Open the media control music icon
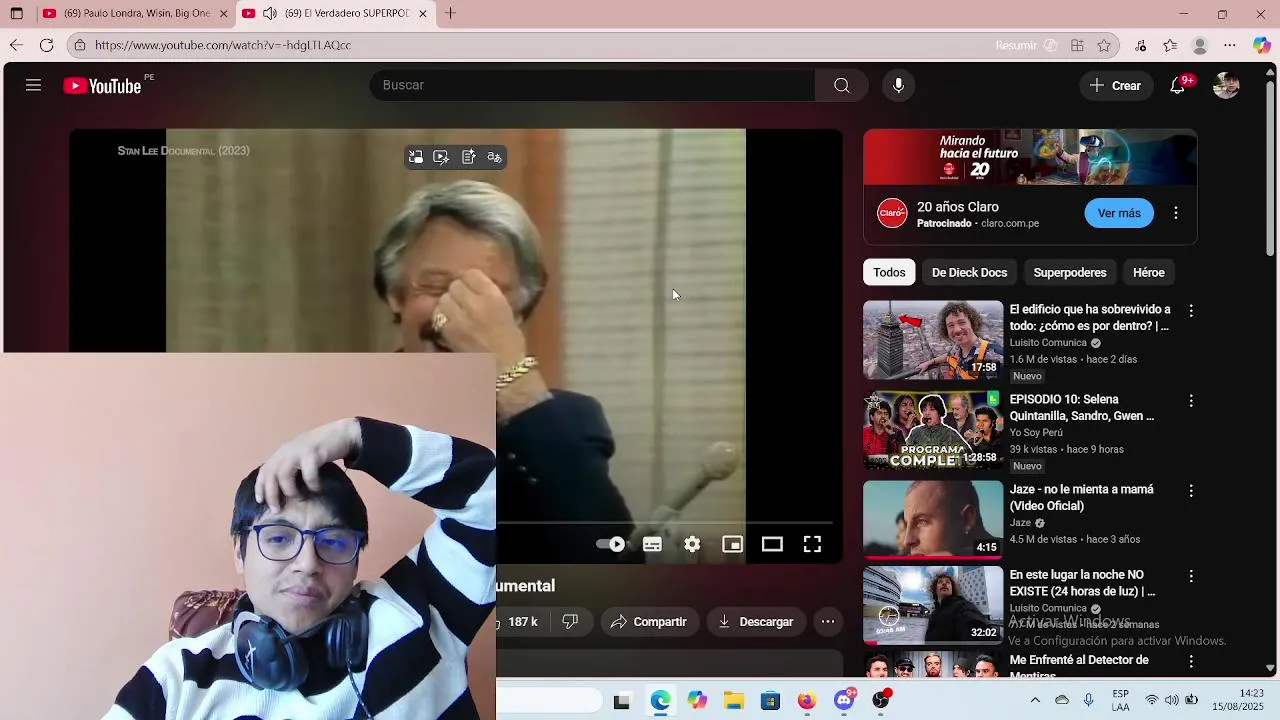1280x720 pixels. pyautogui.click(x=1141, y=45)
